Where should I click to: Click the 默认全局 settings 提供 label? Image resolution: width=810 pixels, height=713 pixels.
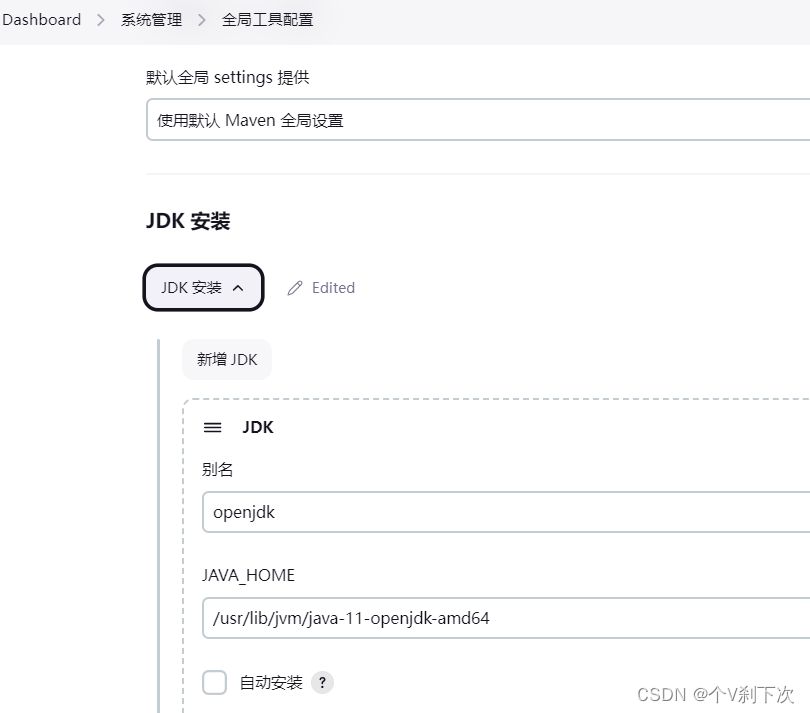coord(227,78)
